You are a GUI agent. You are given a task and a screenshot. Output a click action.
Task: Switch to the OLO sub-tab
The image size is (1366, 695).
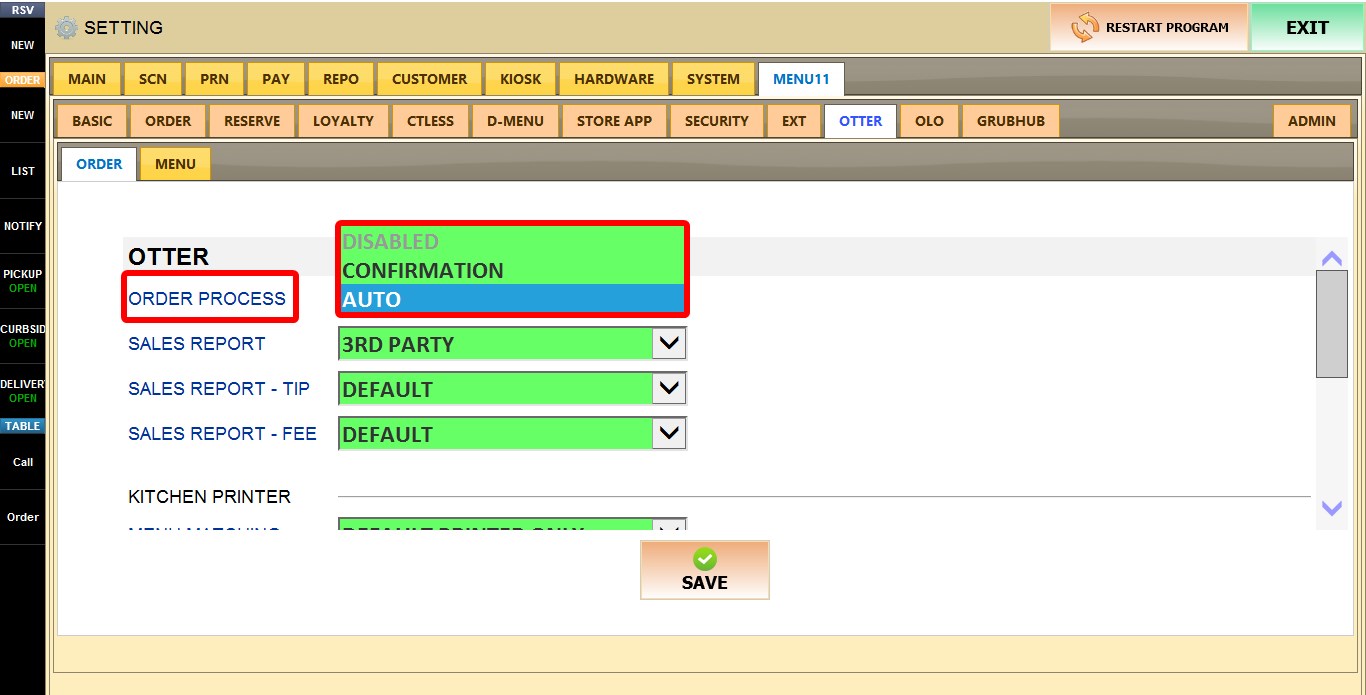(x=929, y=121)
